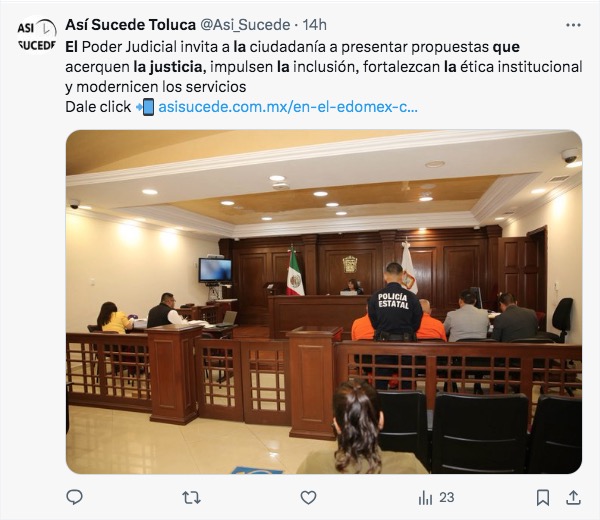Open the @Asi_Sucede handle

[245, 25]
